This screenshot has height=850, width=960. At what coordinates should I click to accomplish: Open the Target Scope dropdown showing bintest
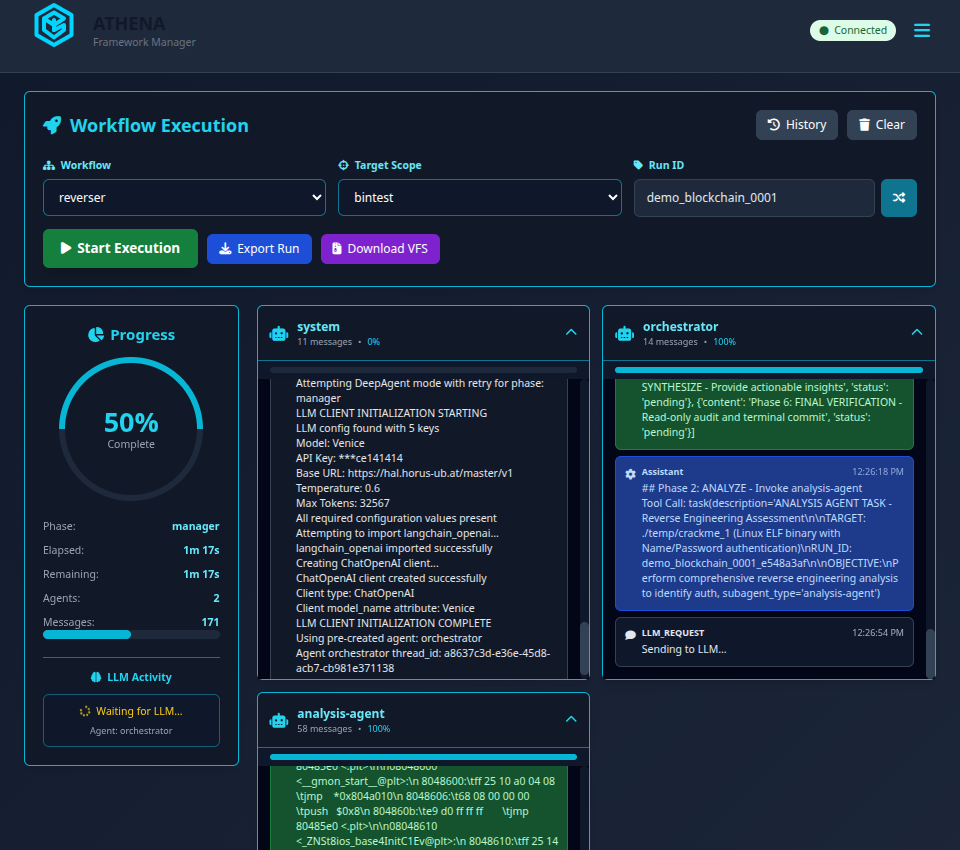point(480,198)
